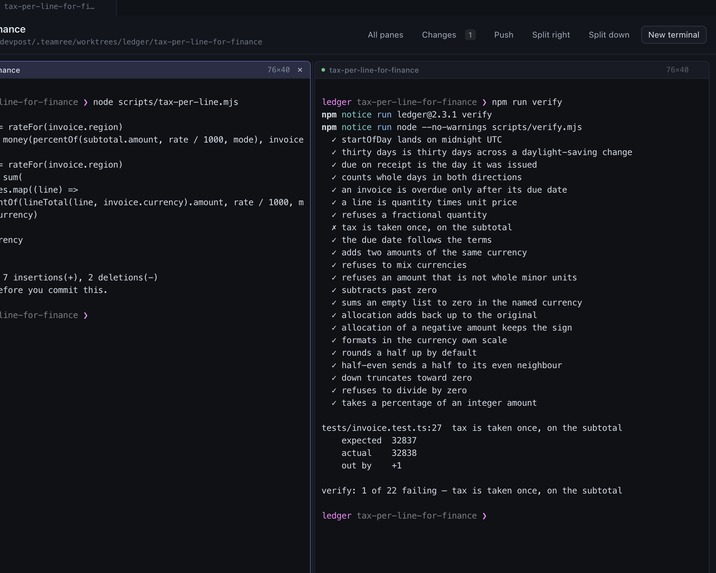Click the 'node scripts/tax-per-line.mjs' command in left pane

(x=165, y=102)
